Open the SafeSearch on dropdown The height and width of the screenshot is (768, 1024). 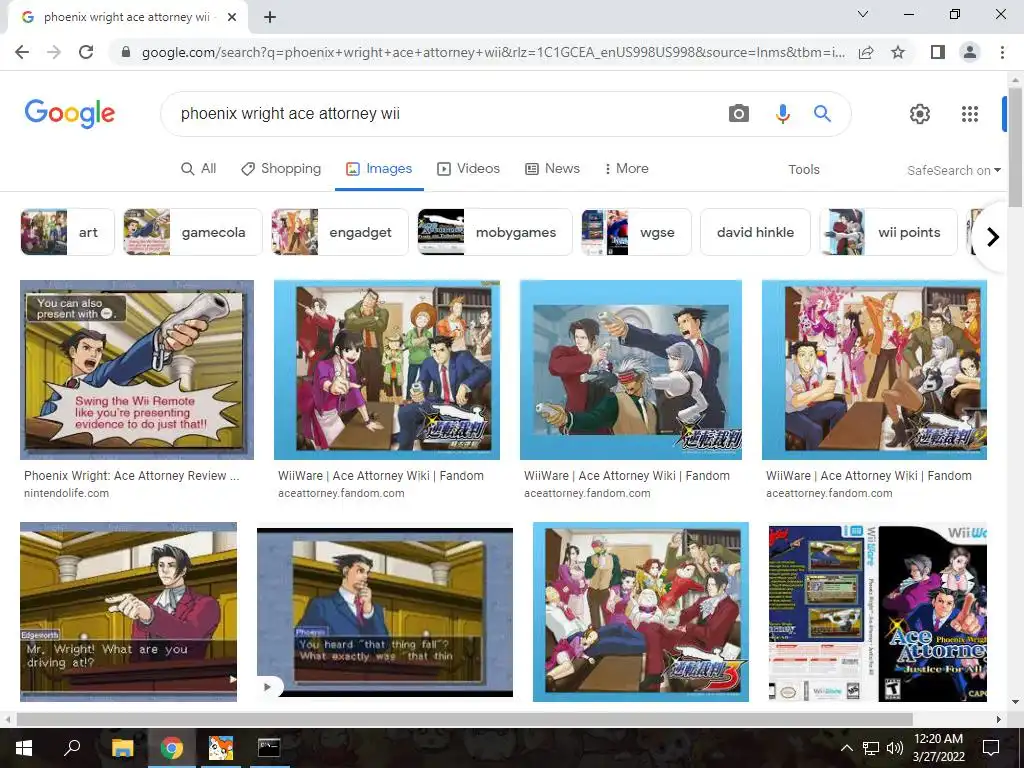953,170
